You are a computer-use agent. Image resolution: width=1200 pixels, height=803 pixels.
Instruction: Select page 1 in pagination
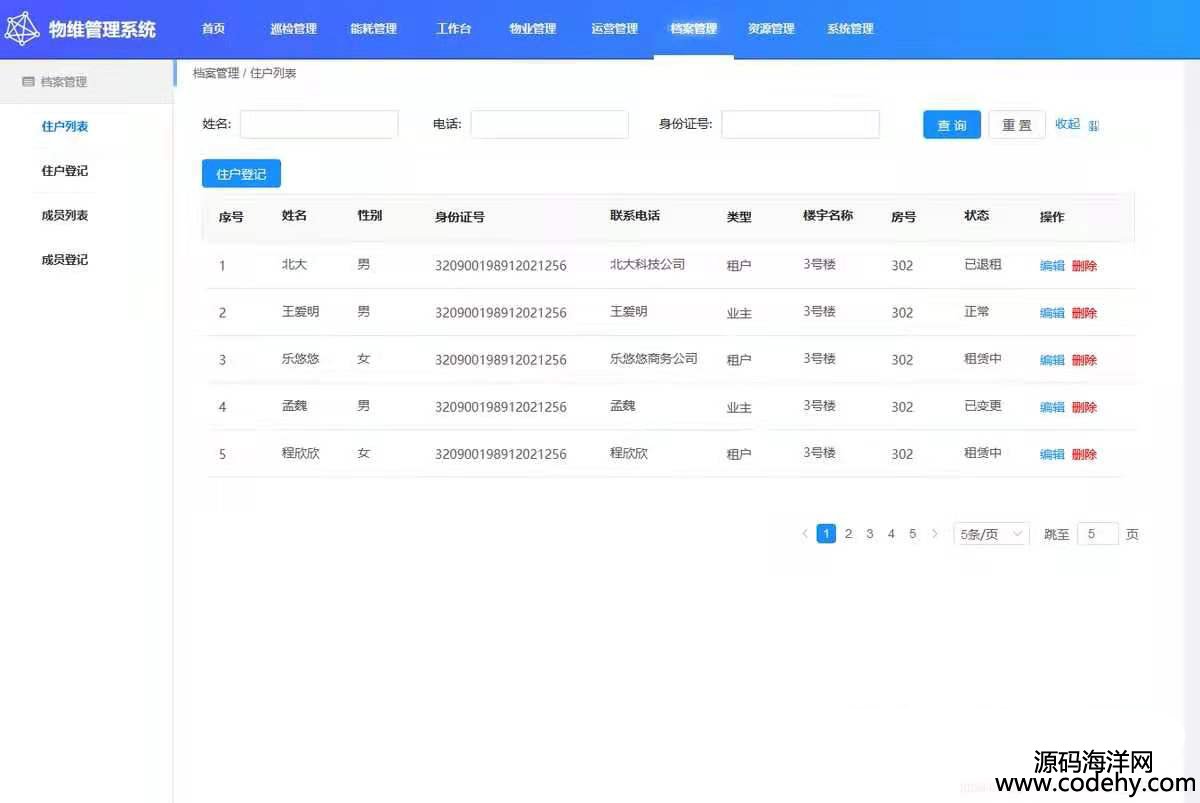tap(826, 534)
